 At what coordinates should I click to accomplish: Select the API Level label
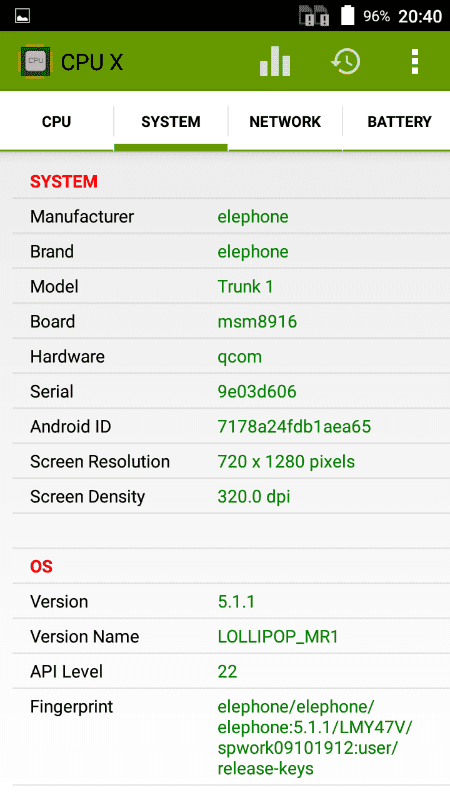66,671
